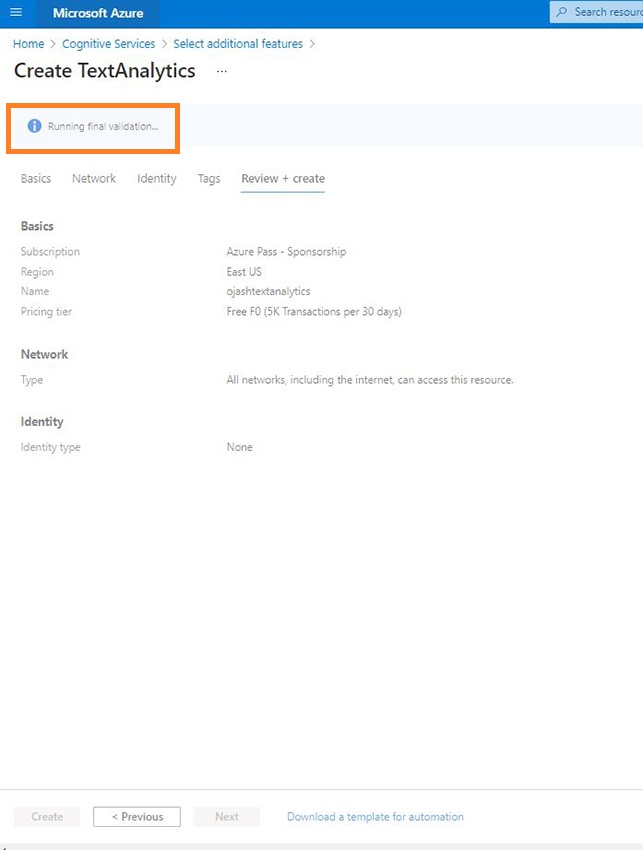The image size is (643, 850).
Task: Open Cognitive Services breadcrumb
Action: click(108, 44)
